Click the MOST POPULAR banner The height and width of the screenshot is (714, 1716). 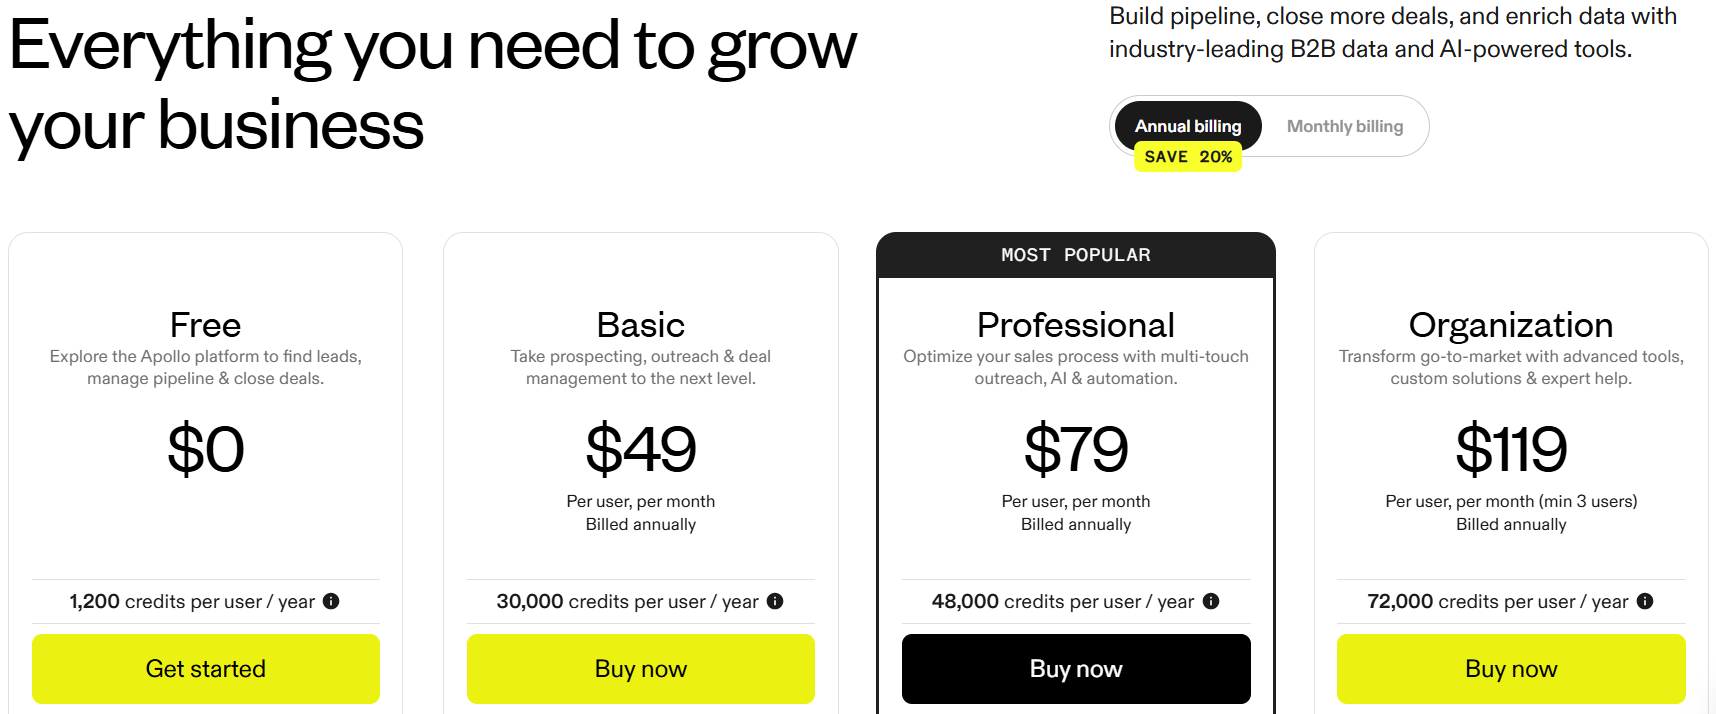1075,254
